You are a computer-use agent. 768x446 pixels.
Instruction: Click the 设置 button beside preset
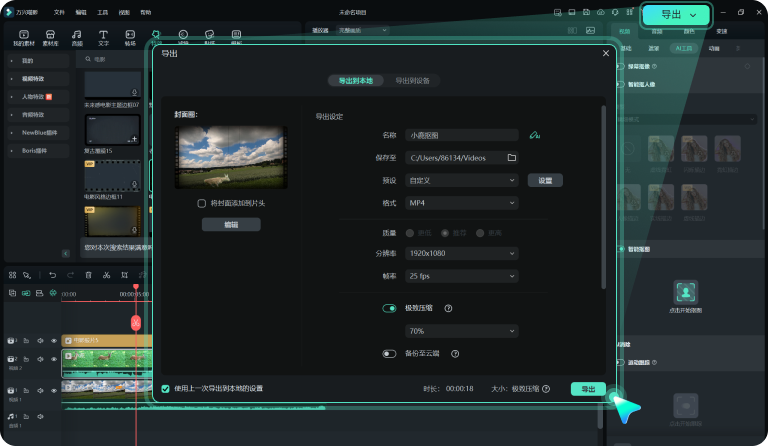(x=545, y=181)
